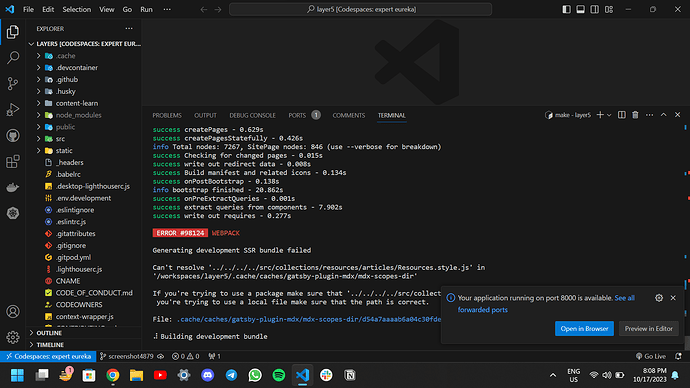Maximize the panel size chevron

pos(664,115)
